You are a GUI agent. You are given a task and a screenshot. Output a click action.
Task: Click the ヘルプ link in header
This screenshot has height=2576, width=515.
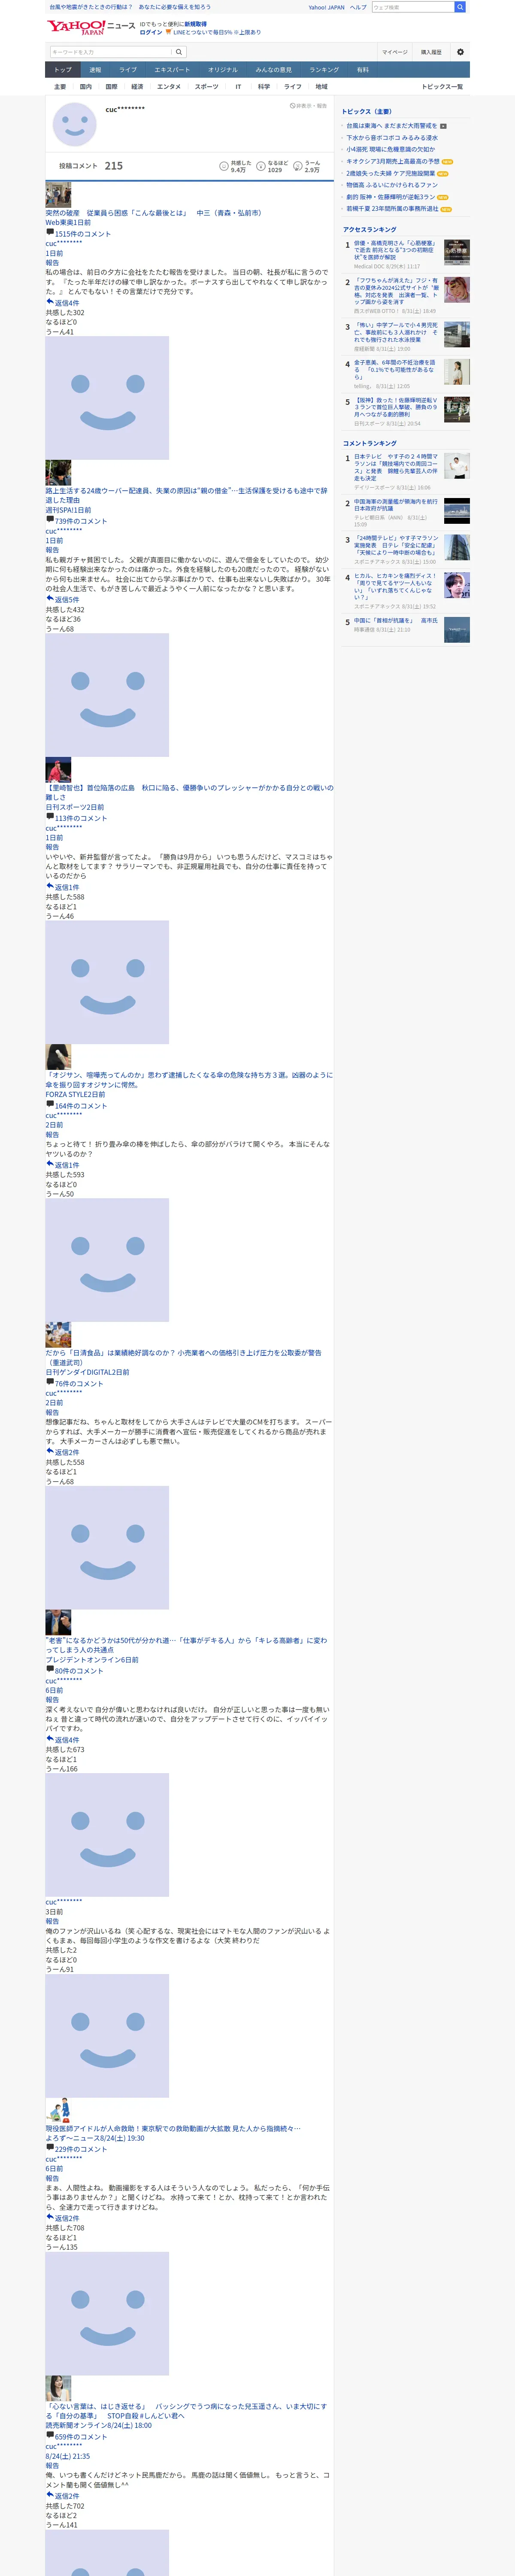[358, 7]
